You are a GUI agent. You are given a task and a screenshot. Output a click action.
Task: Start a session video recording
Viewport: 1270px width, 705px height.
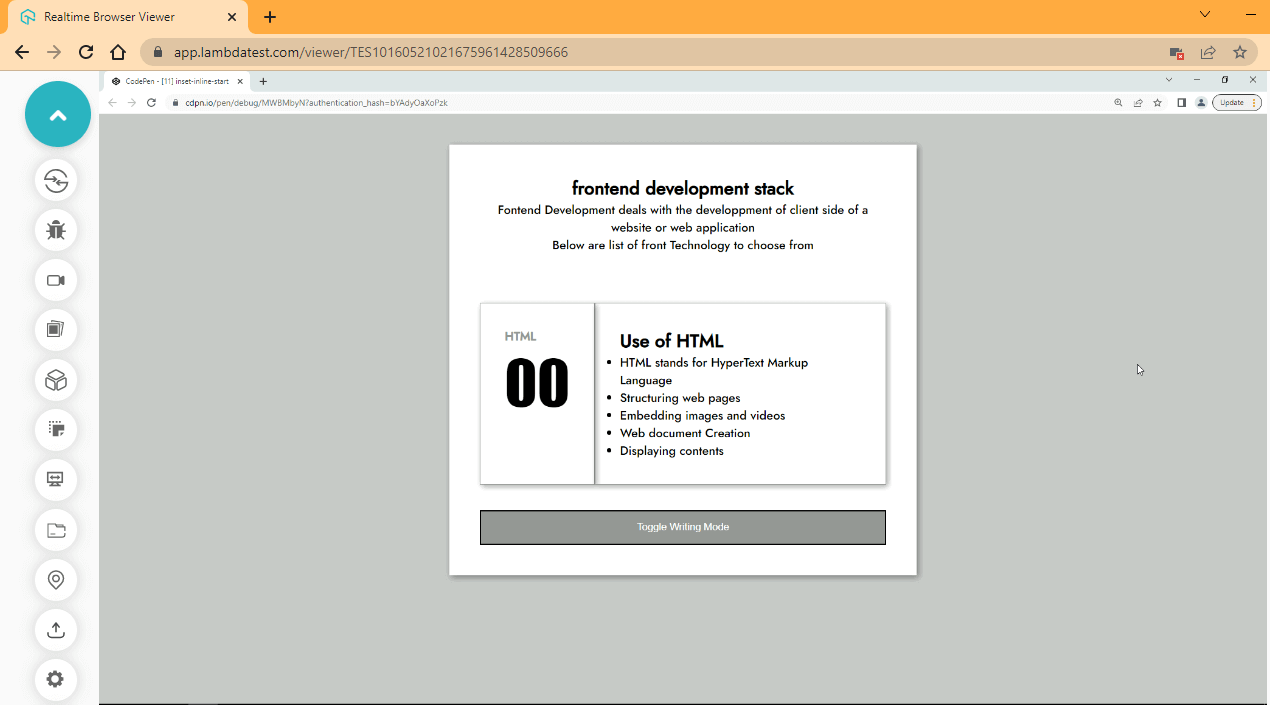point(56,280)
